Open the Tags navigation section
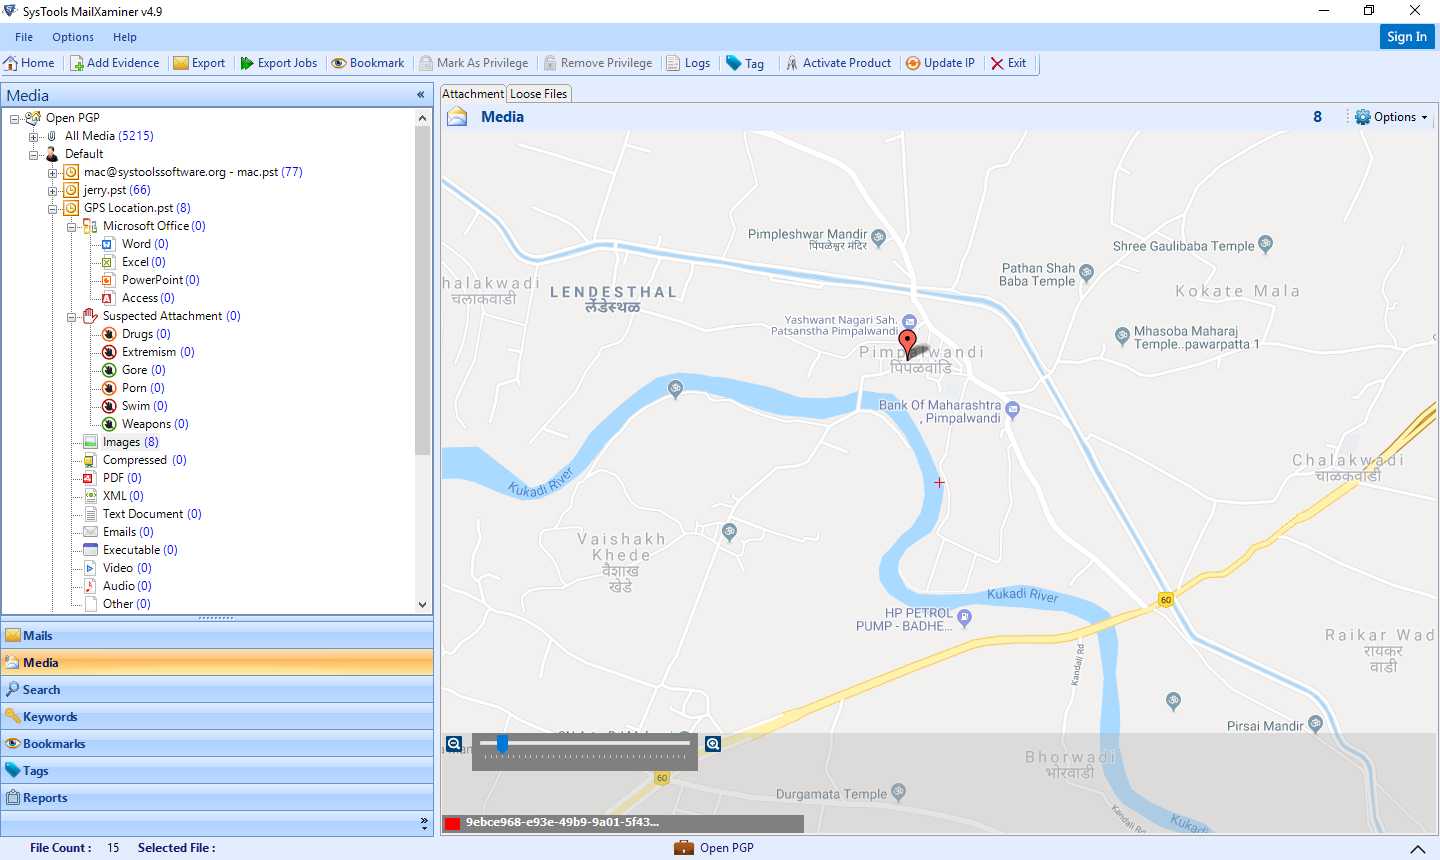Viewport: 1440px width, 860px height. point(217,771)
